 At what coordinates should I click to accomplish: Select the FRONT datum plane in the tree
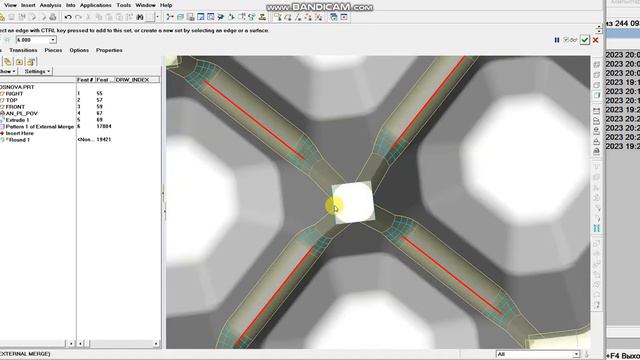pyautogui.click(x=15, y=107)
